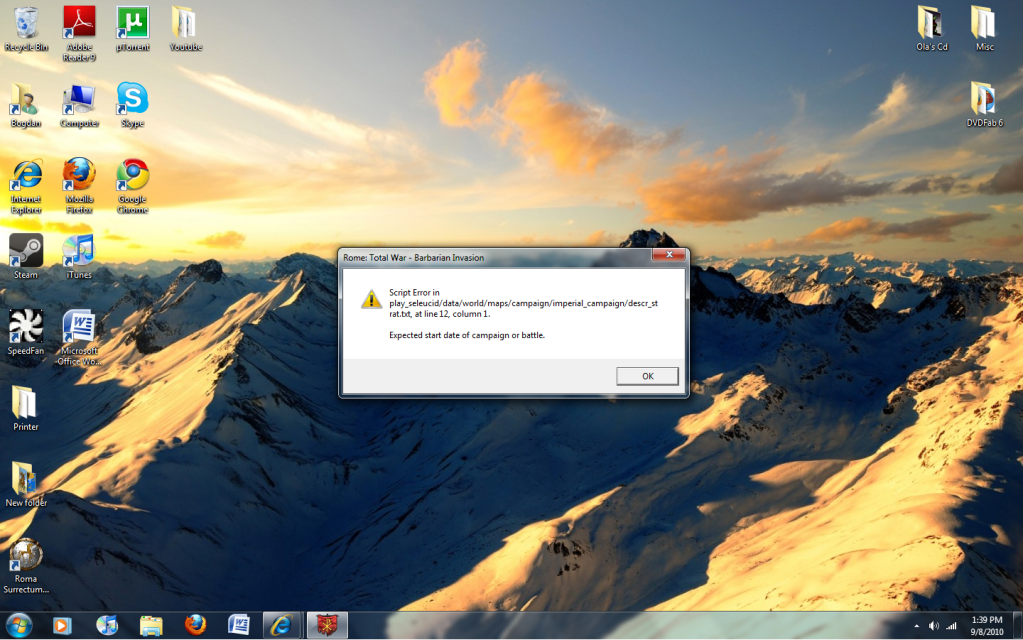The width and height of the screenshot is (1023, 640).
Task: Expand the hidden system tray icons arrow
Action: [x=917, y=626]
